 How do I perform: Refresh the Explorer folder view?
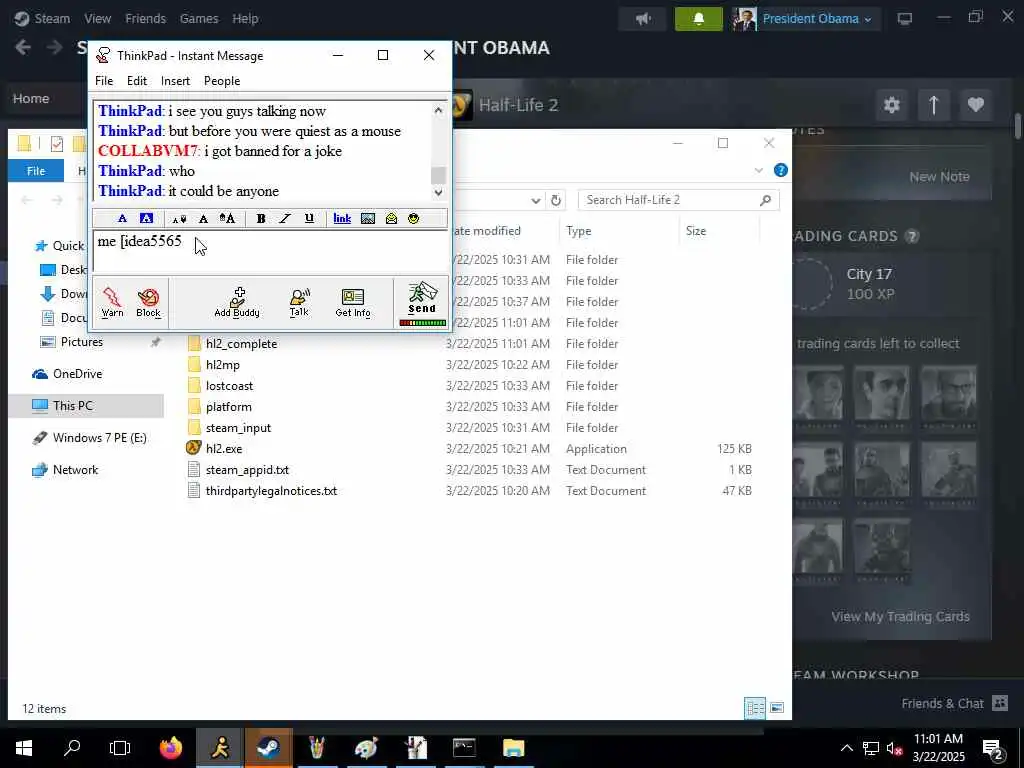tap(556, 200)
